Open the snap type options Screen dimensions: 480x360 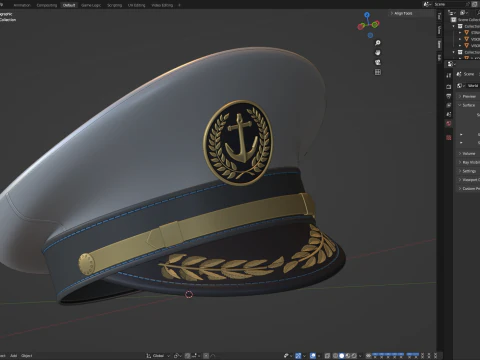[x=195, y=356]
